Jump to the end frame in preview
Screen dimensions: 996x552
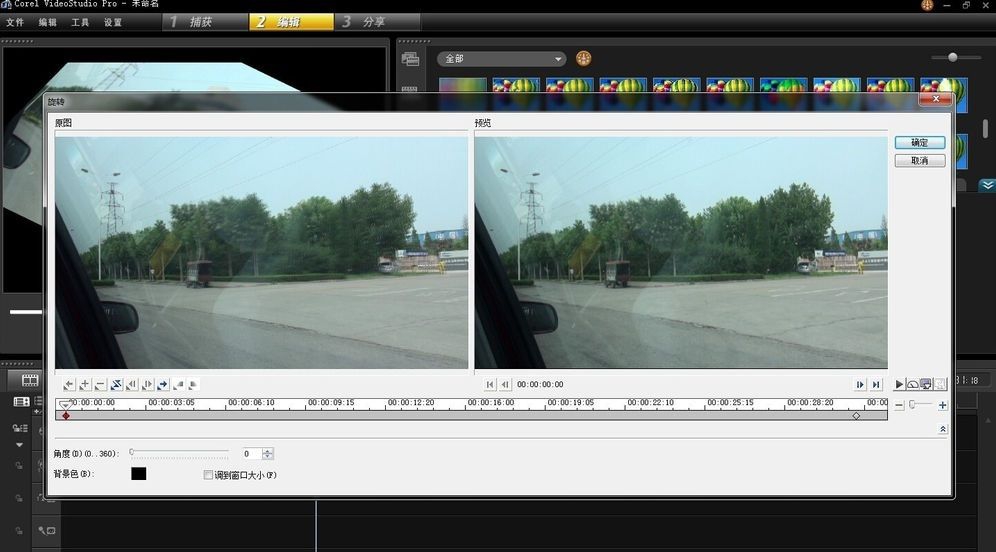click(876, 384)
